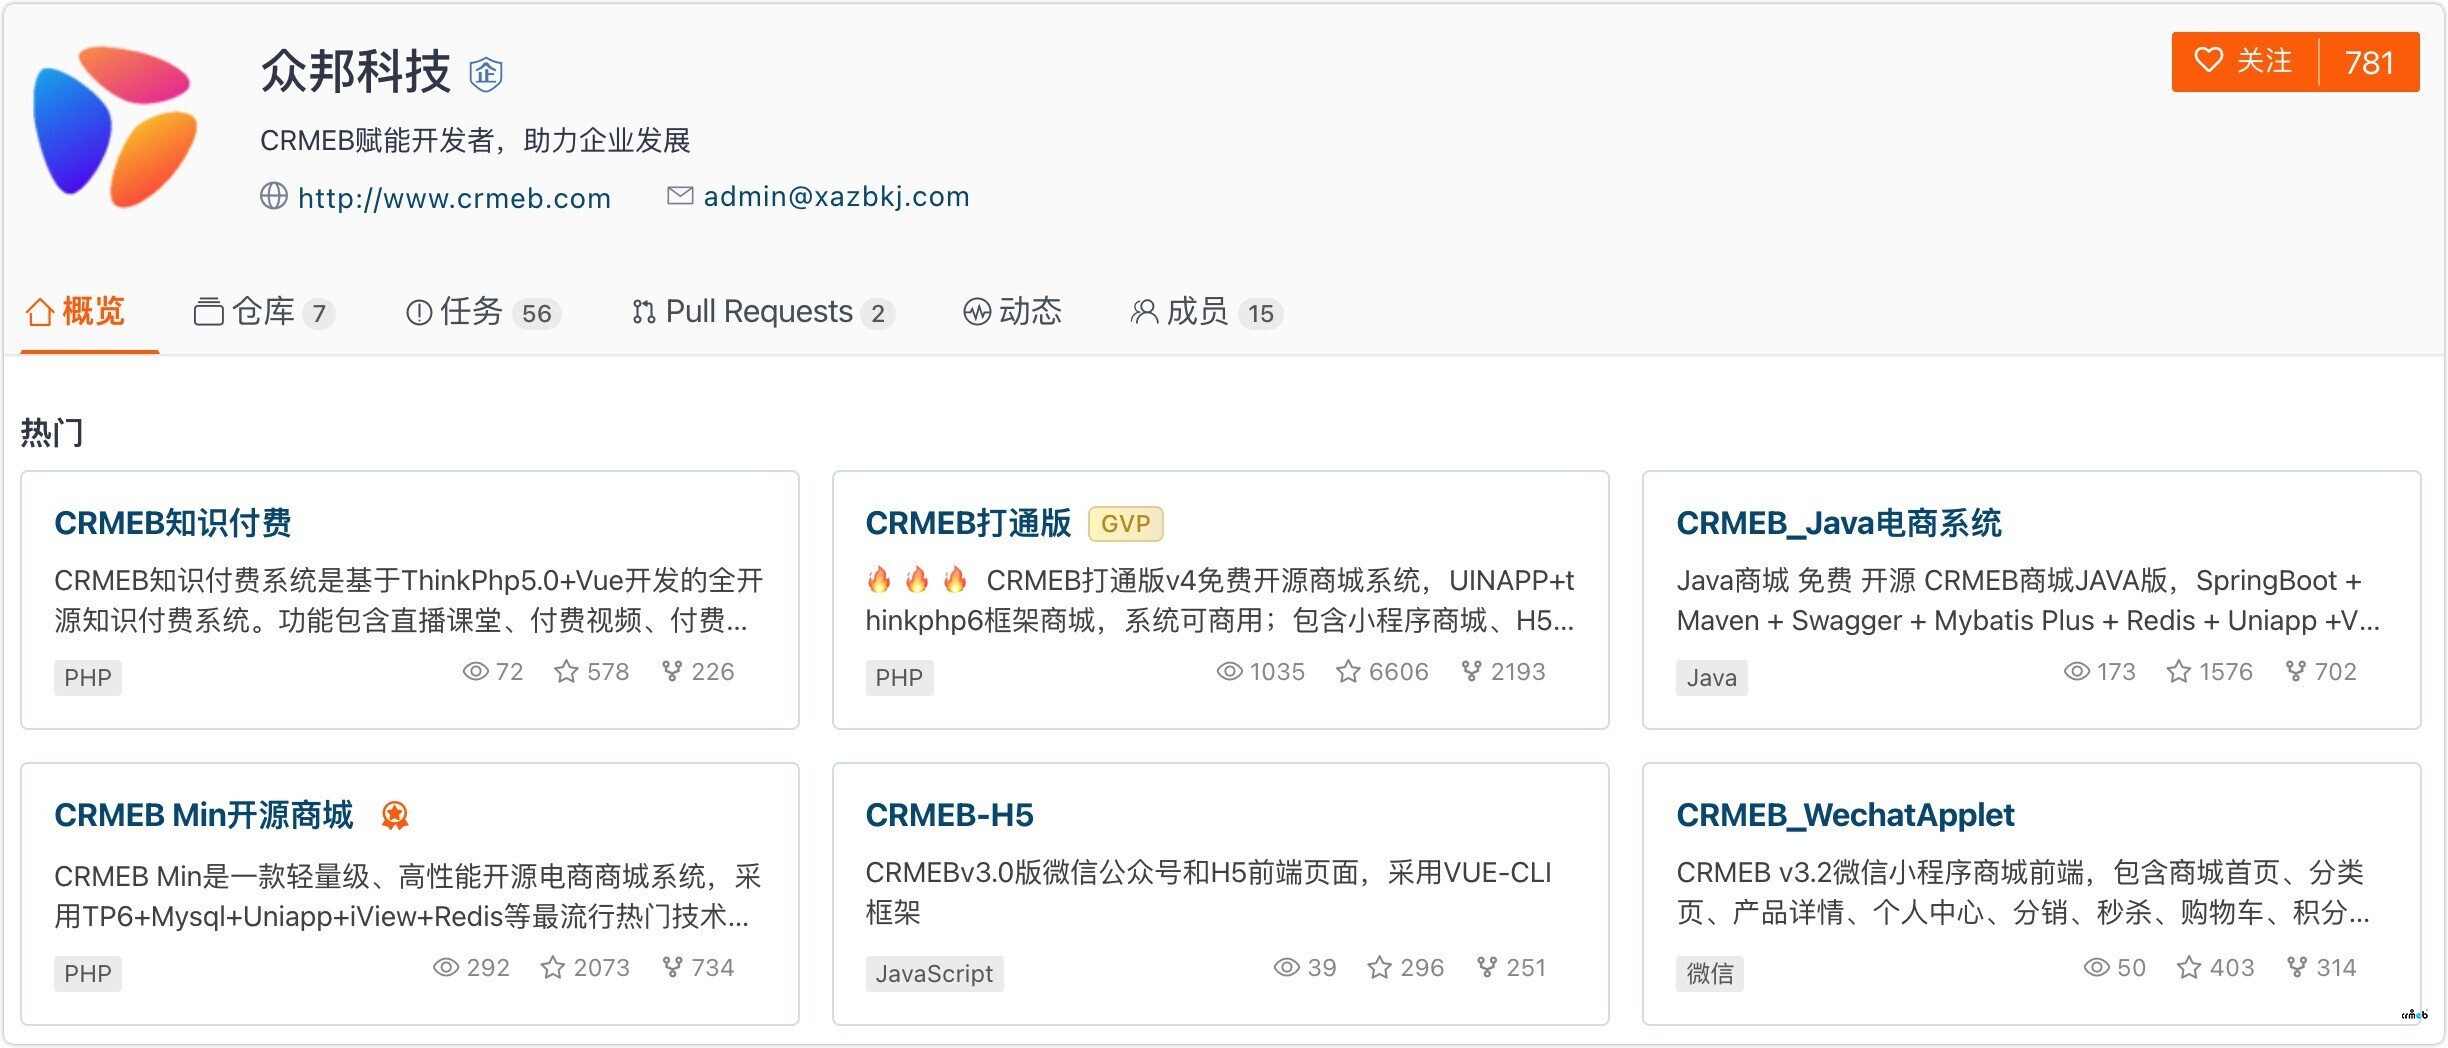Open the CRMEB_Java电商系统 repository
The width and height of the screenshot is (2448, 1048).
pos(1839,523)
